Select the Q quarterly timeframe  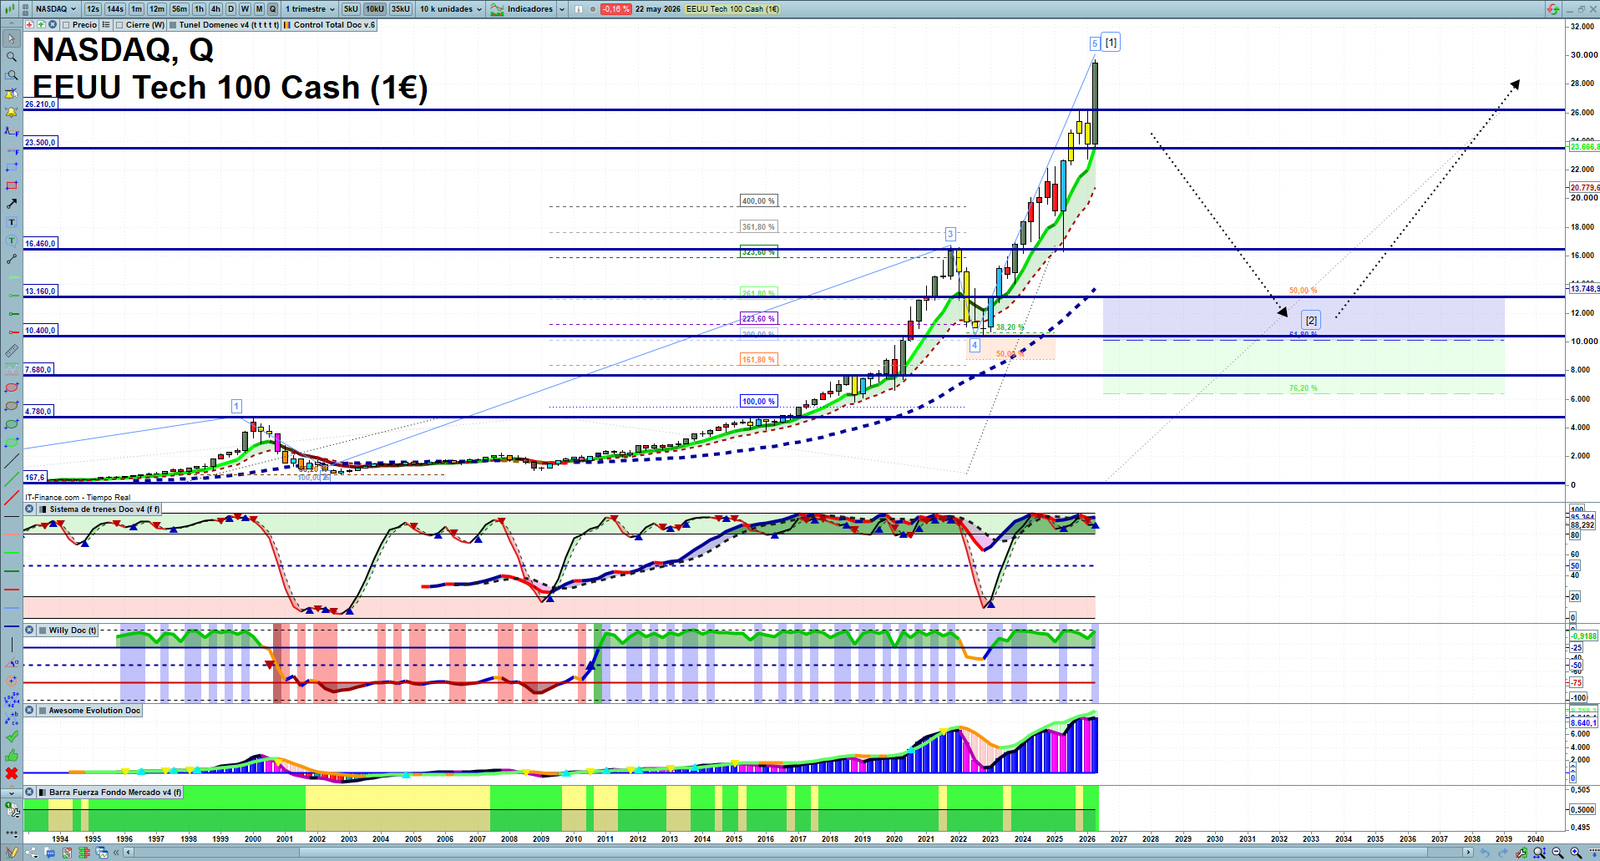[x=272, y=9]
